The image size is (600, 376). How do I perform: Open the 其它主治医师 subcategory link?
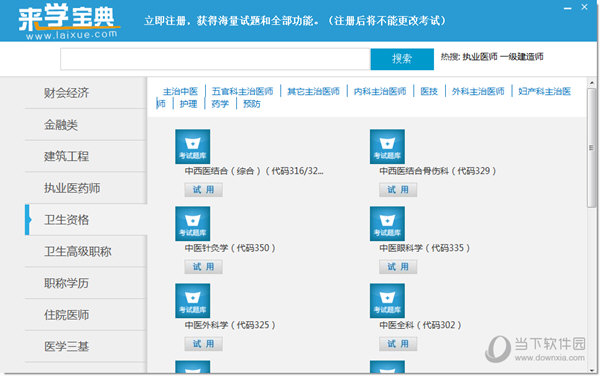[x=313, y=91]
